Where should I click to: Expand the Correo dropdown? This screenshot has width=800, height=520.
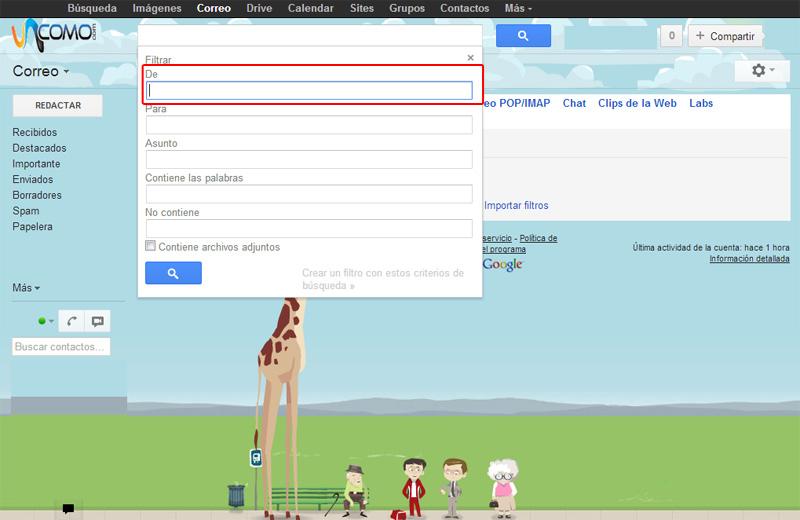point(41,72)
